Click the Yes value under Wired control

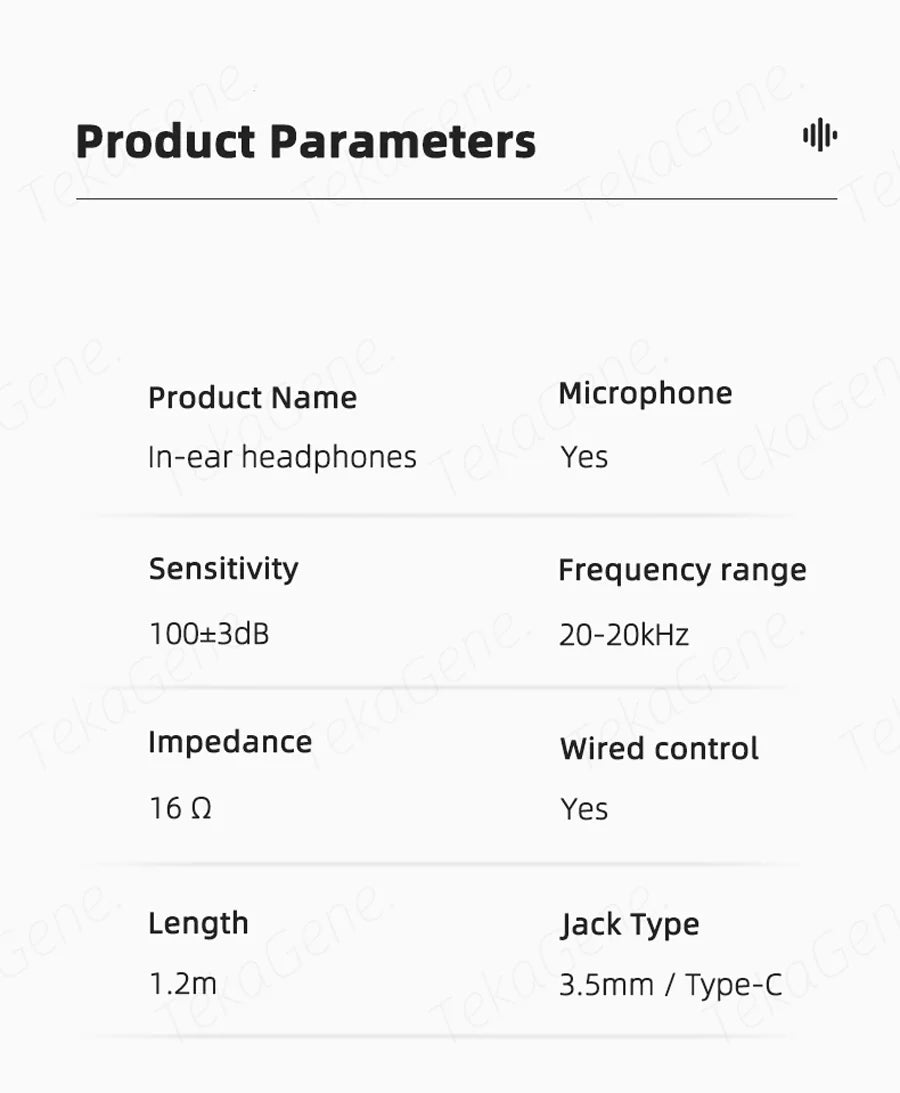[x=584, y=808]
